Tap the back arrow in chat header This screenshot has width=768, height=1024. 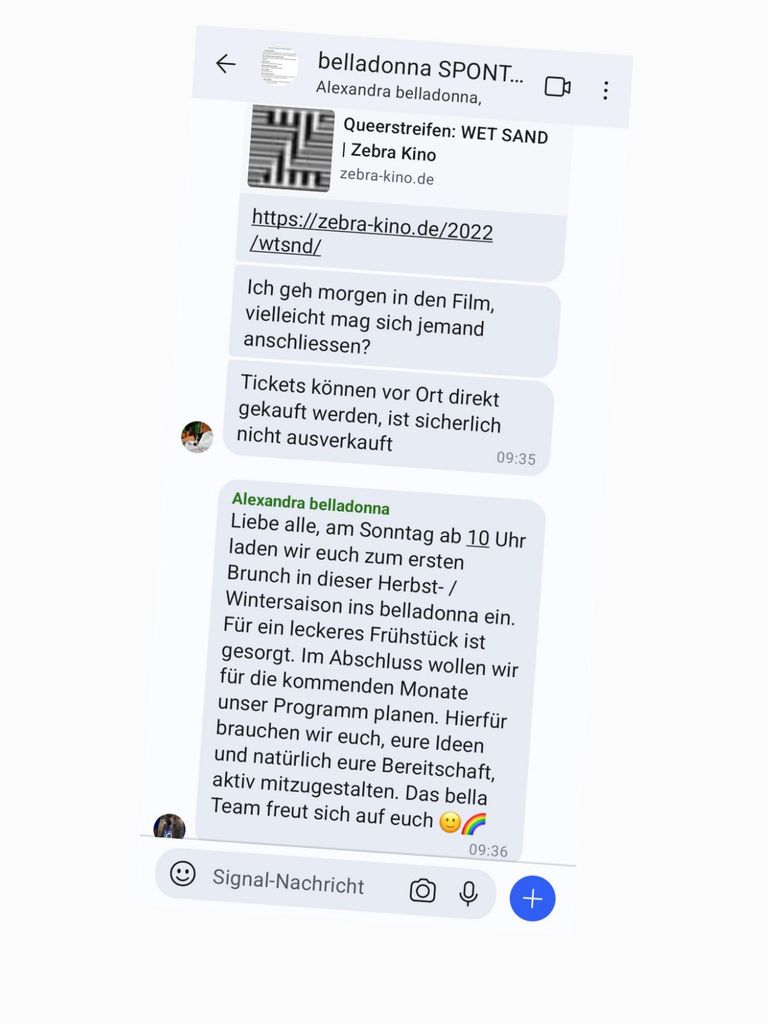pyautogui.click(x=225, y=63)
